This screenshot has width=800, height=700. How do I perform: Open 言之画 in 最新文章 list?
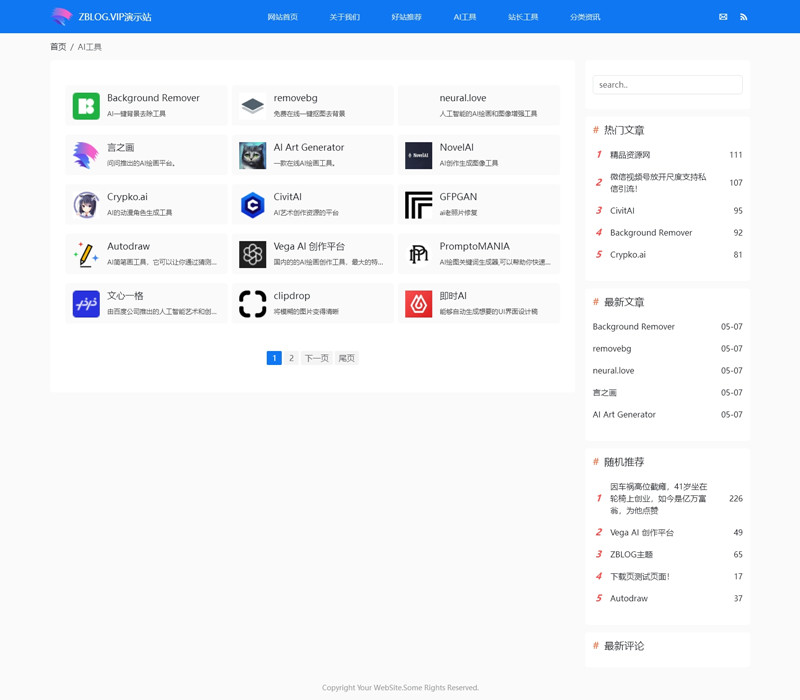[x=605, y=392]
